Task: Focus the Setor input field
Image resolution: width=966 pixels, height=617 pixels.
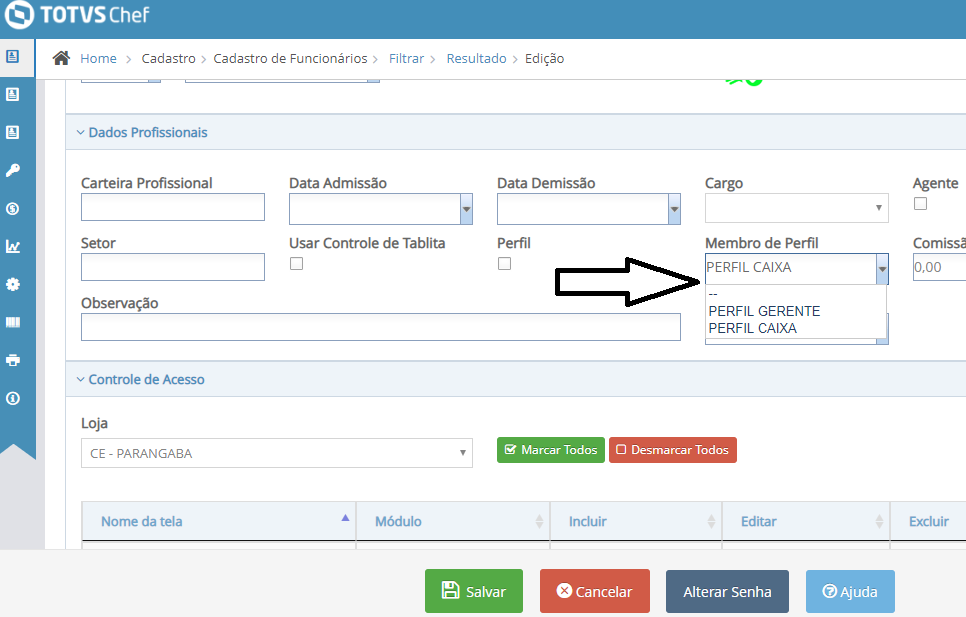Action: (x=172, y=267)
